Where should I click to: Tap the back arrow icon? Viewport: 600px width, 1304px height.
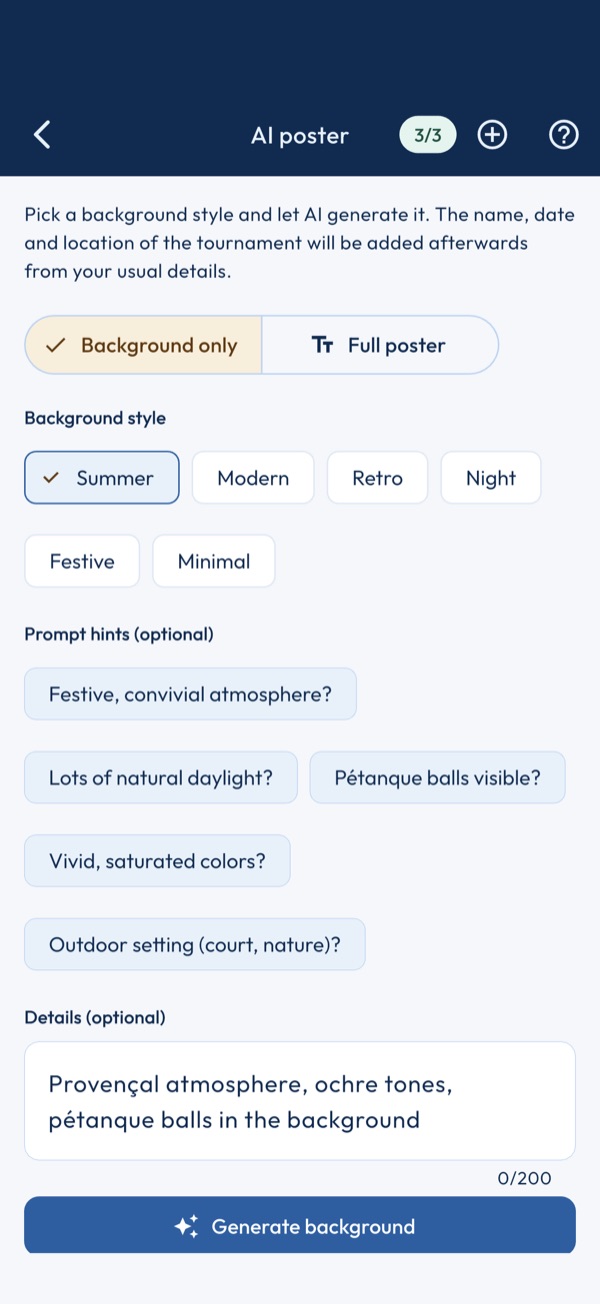pos(42,135)
